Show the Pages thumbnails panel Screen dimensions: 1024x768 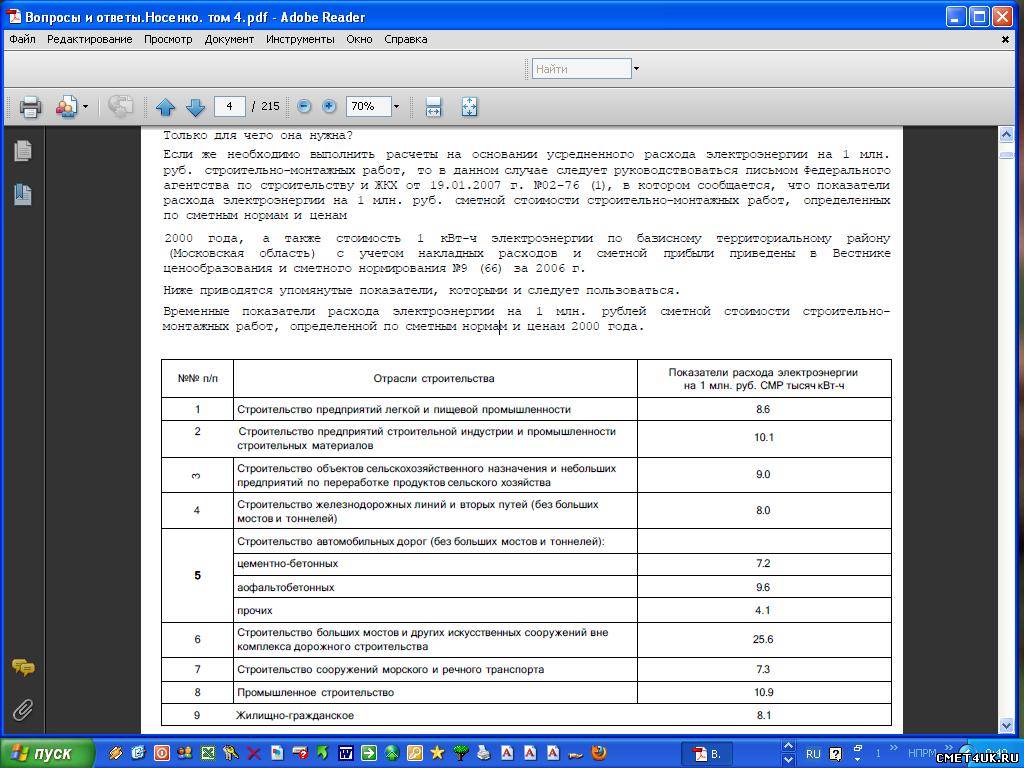[x=23, y=151]
